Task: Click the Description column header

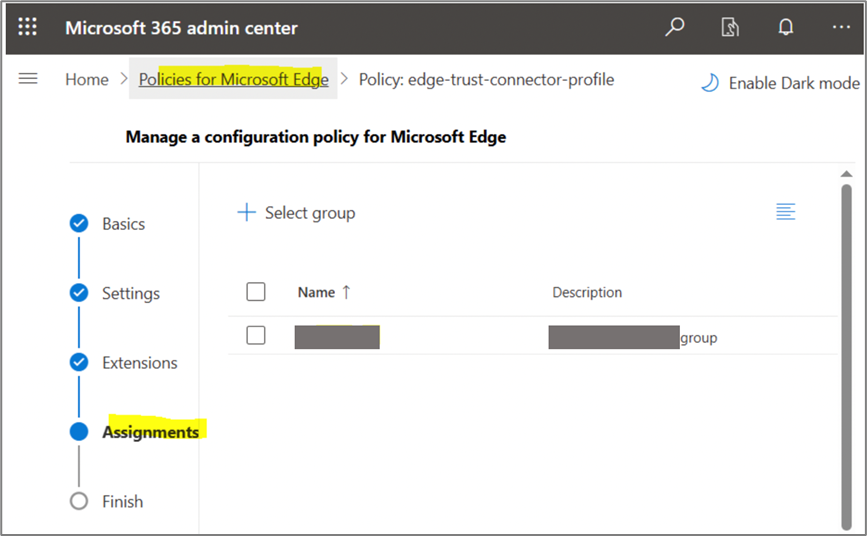Action: 587,292
